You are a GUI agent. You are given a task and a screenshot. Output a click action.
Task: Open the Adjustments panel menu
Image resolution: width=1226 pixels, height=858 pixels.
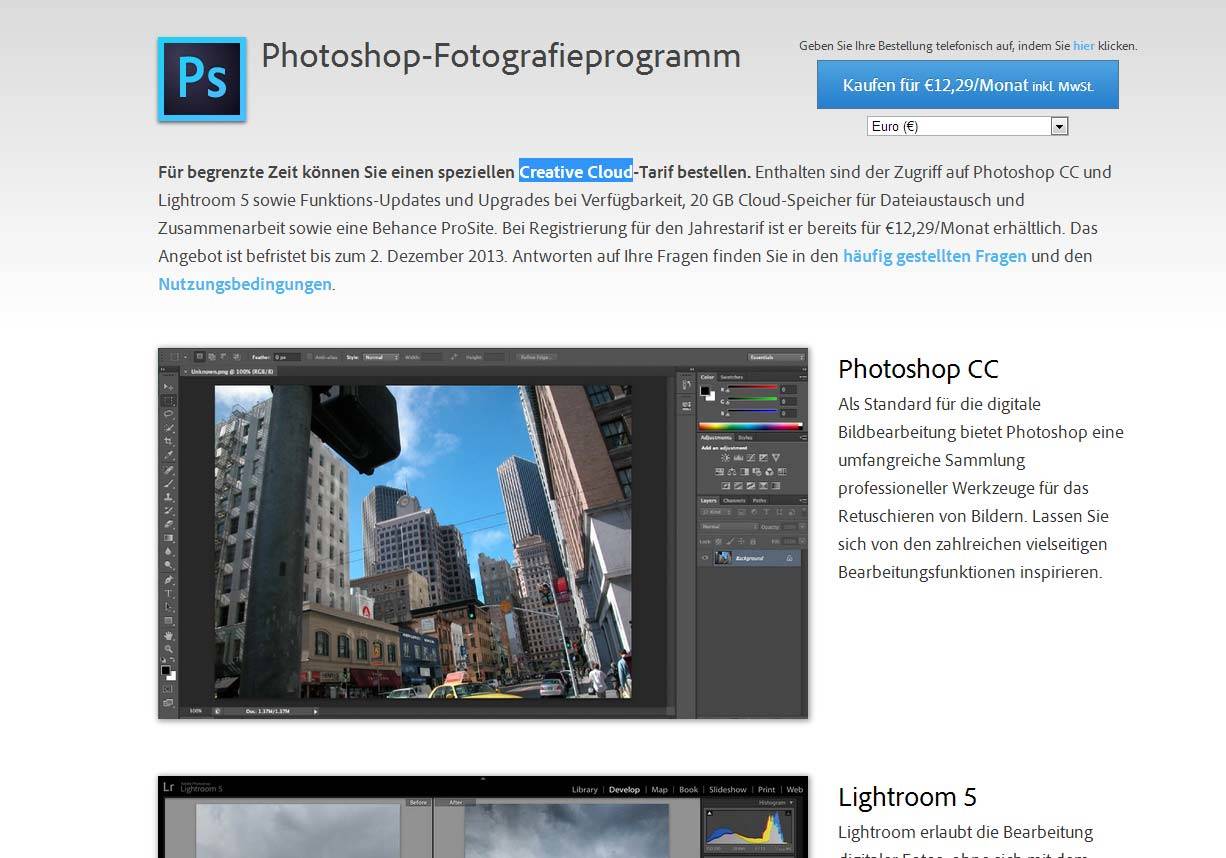(802, 438)
